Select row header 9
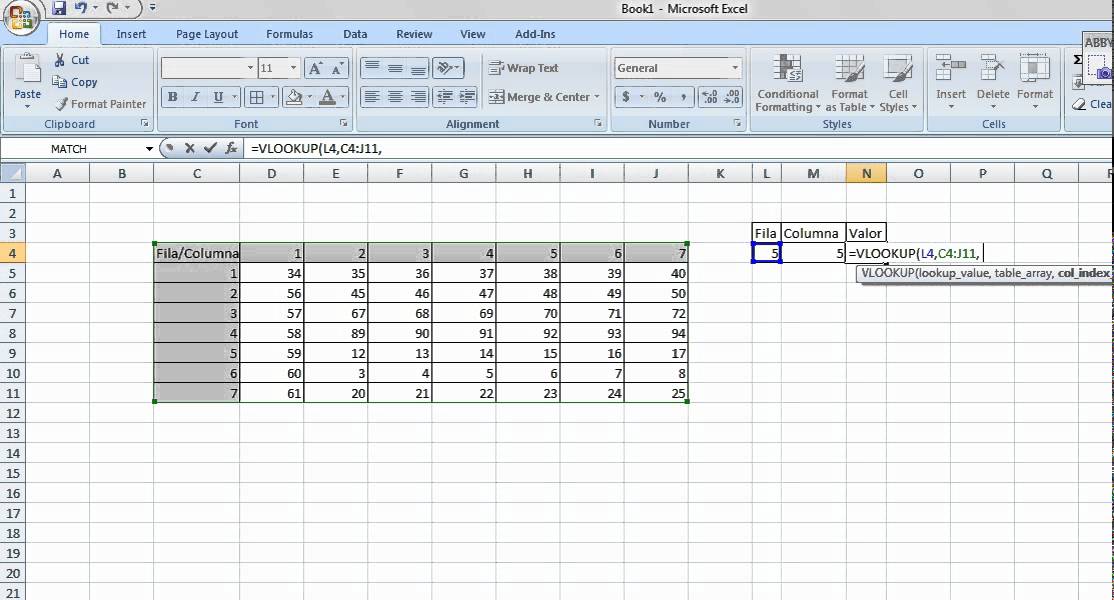Screen dimensions: 1114x600 click(12, 353)
